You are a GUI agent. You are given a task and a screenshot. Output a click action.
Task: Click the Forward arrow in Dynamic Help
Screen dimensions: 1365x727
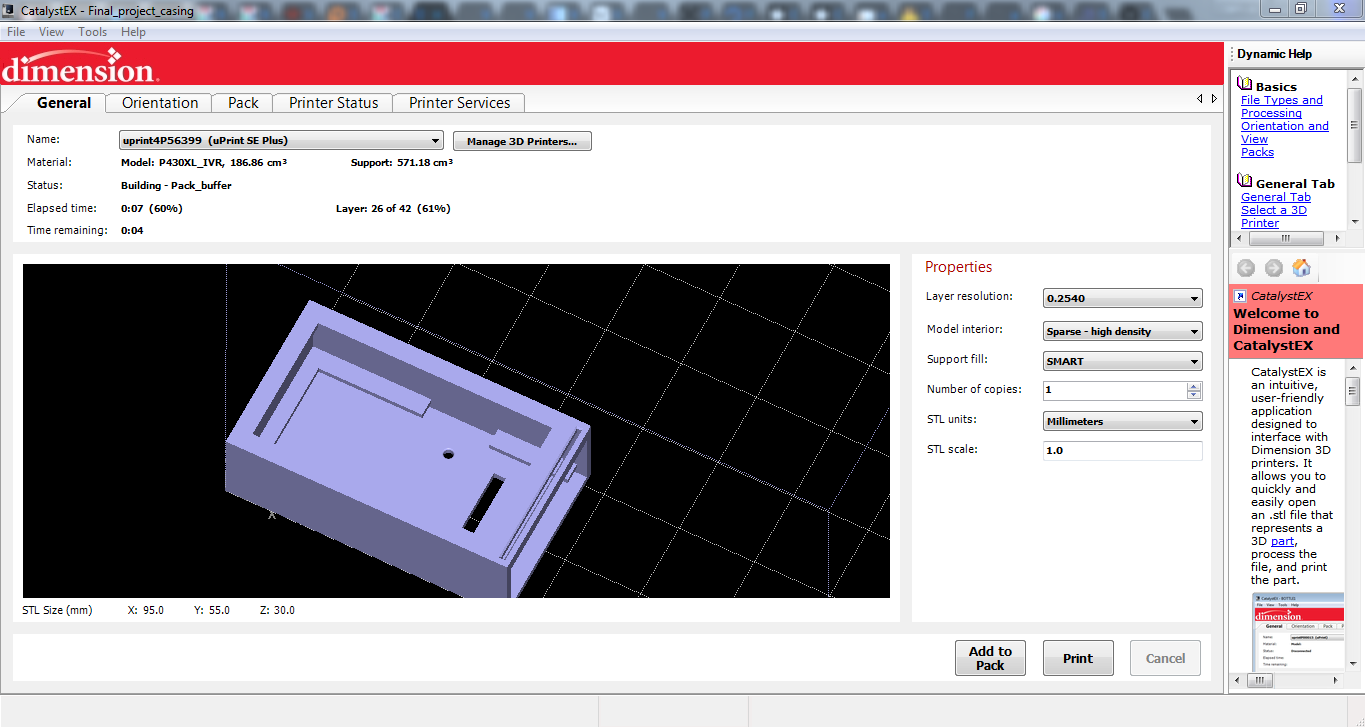(1274, 268)
